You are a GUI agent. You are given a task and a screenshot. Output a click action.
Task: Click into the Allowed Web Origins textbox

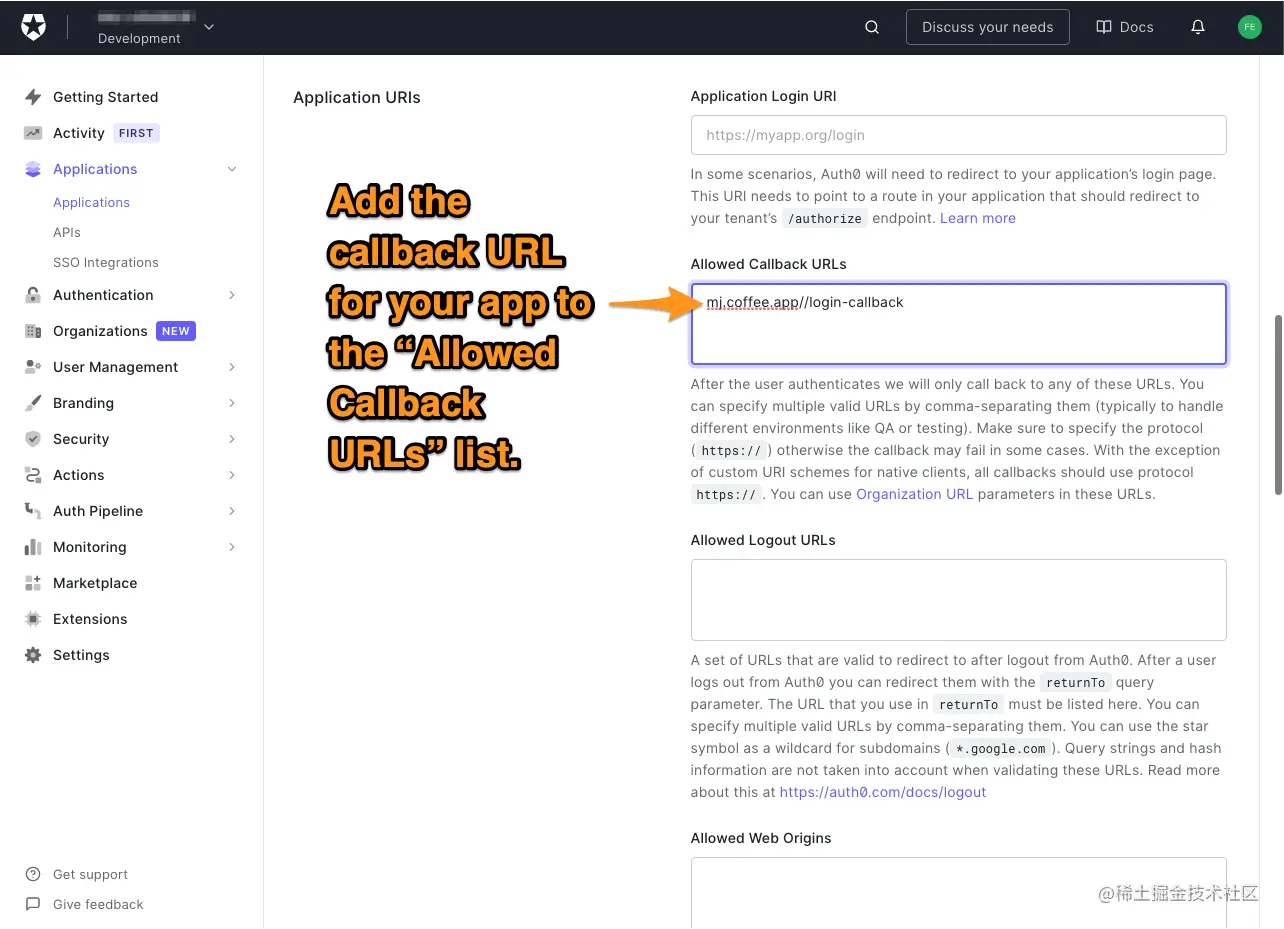pos(958,893)
